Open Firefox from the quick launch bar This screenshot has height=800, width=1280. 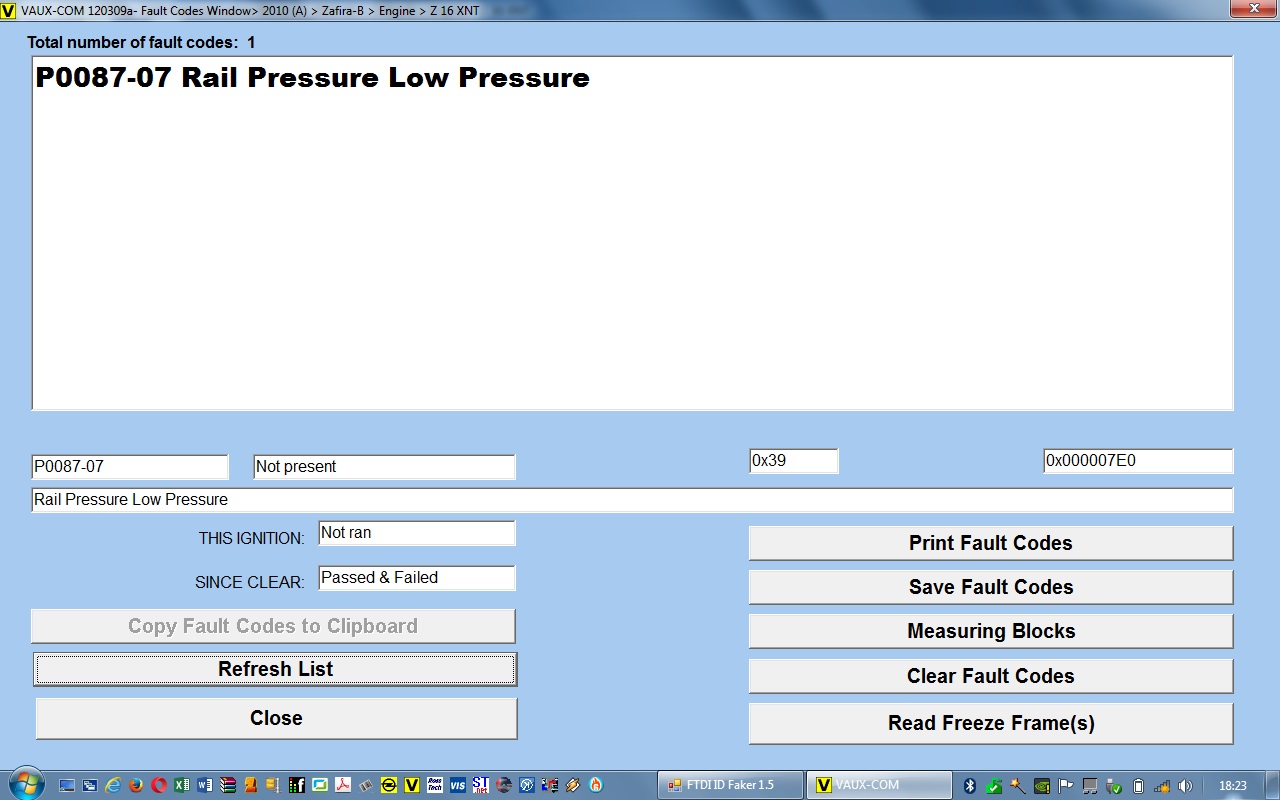pyautogui.click(x=136, y=785)
